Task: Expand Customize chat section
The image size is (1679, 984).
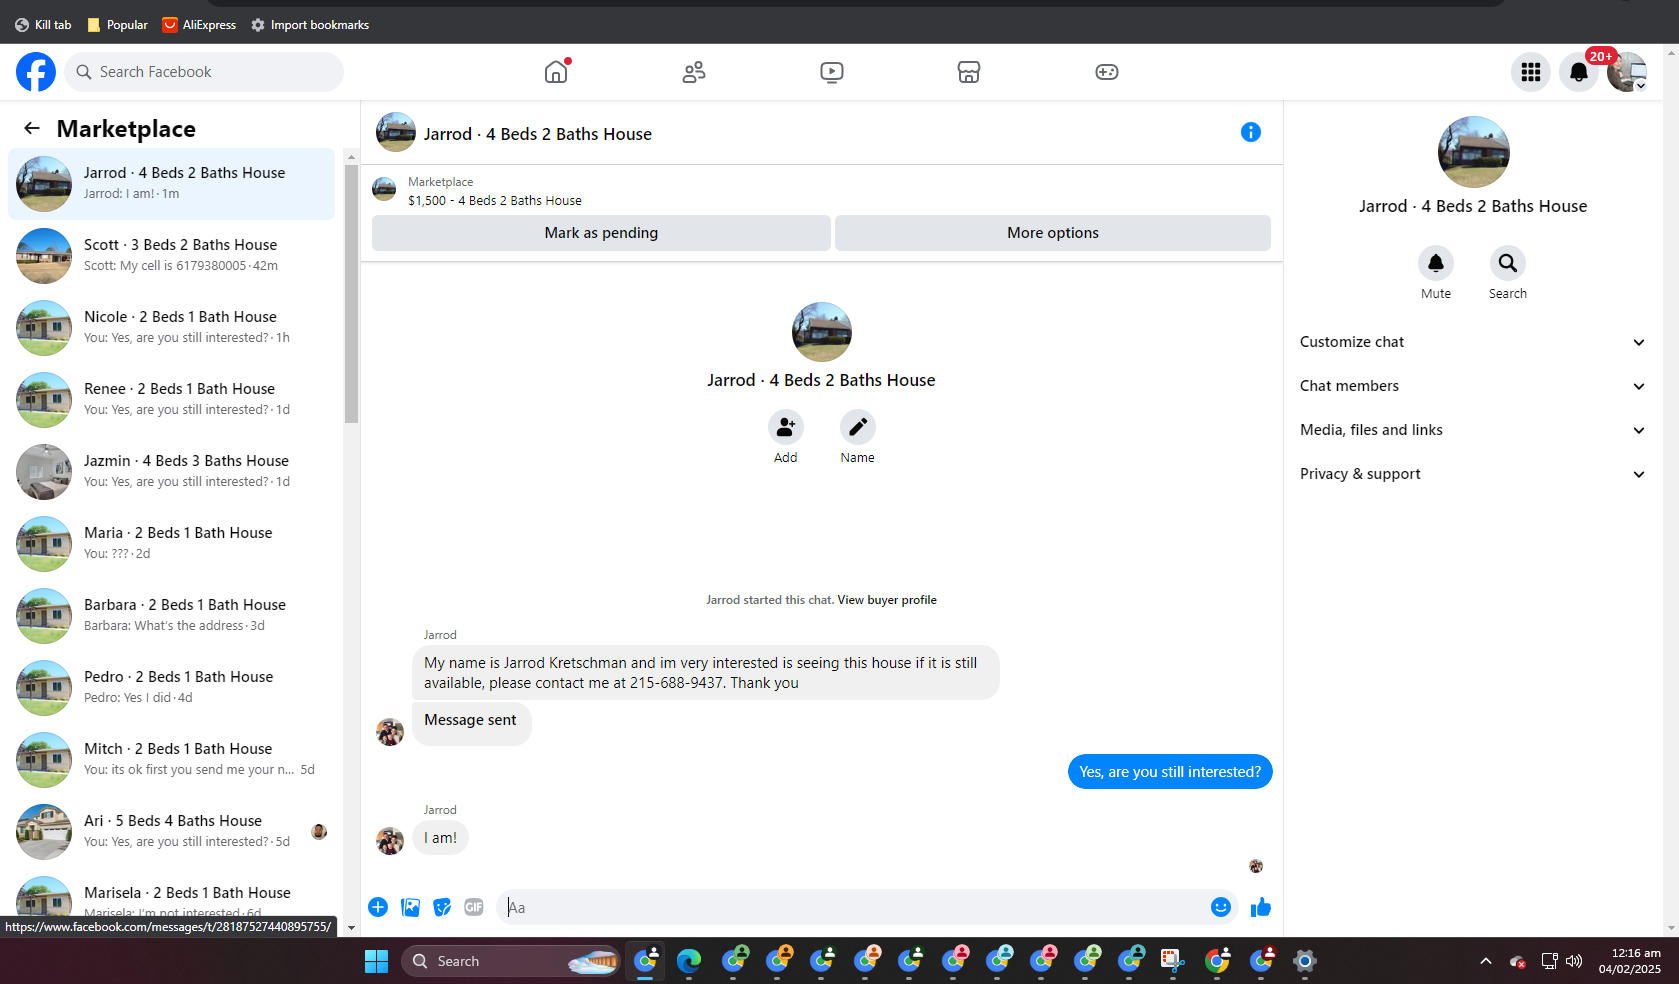Action: pyautogui.click(x=1472, y=342)
